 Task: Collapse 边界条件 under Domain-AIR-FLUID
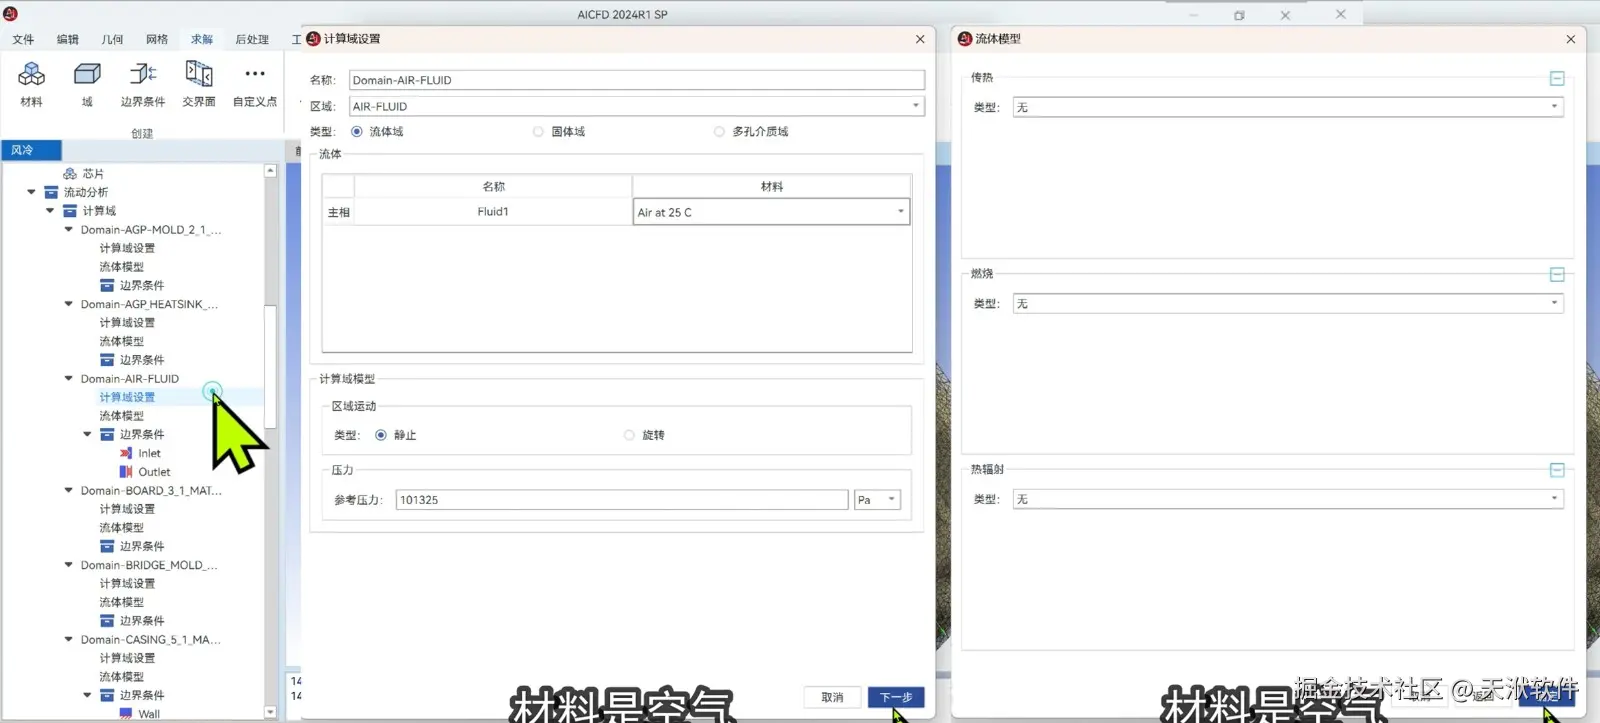pyautogui.click(x=87, y=435)
